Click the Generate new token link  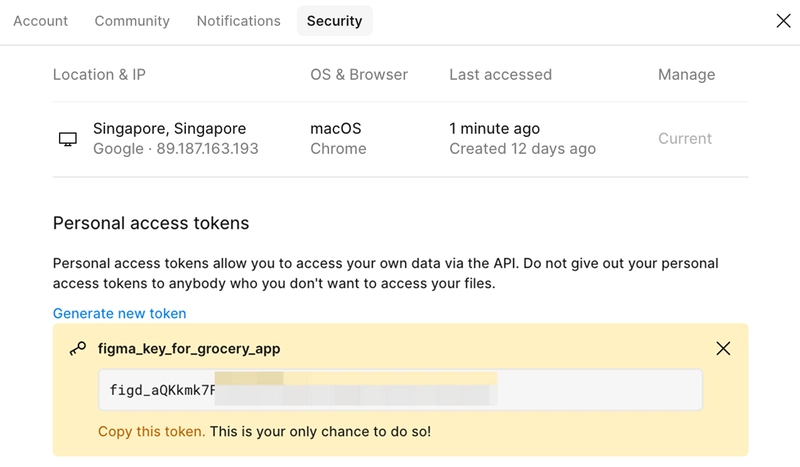119,313
